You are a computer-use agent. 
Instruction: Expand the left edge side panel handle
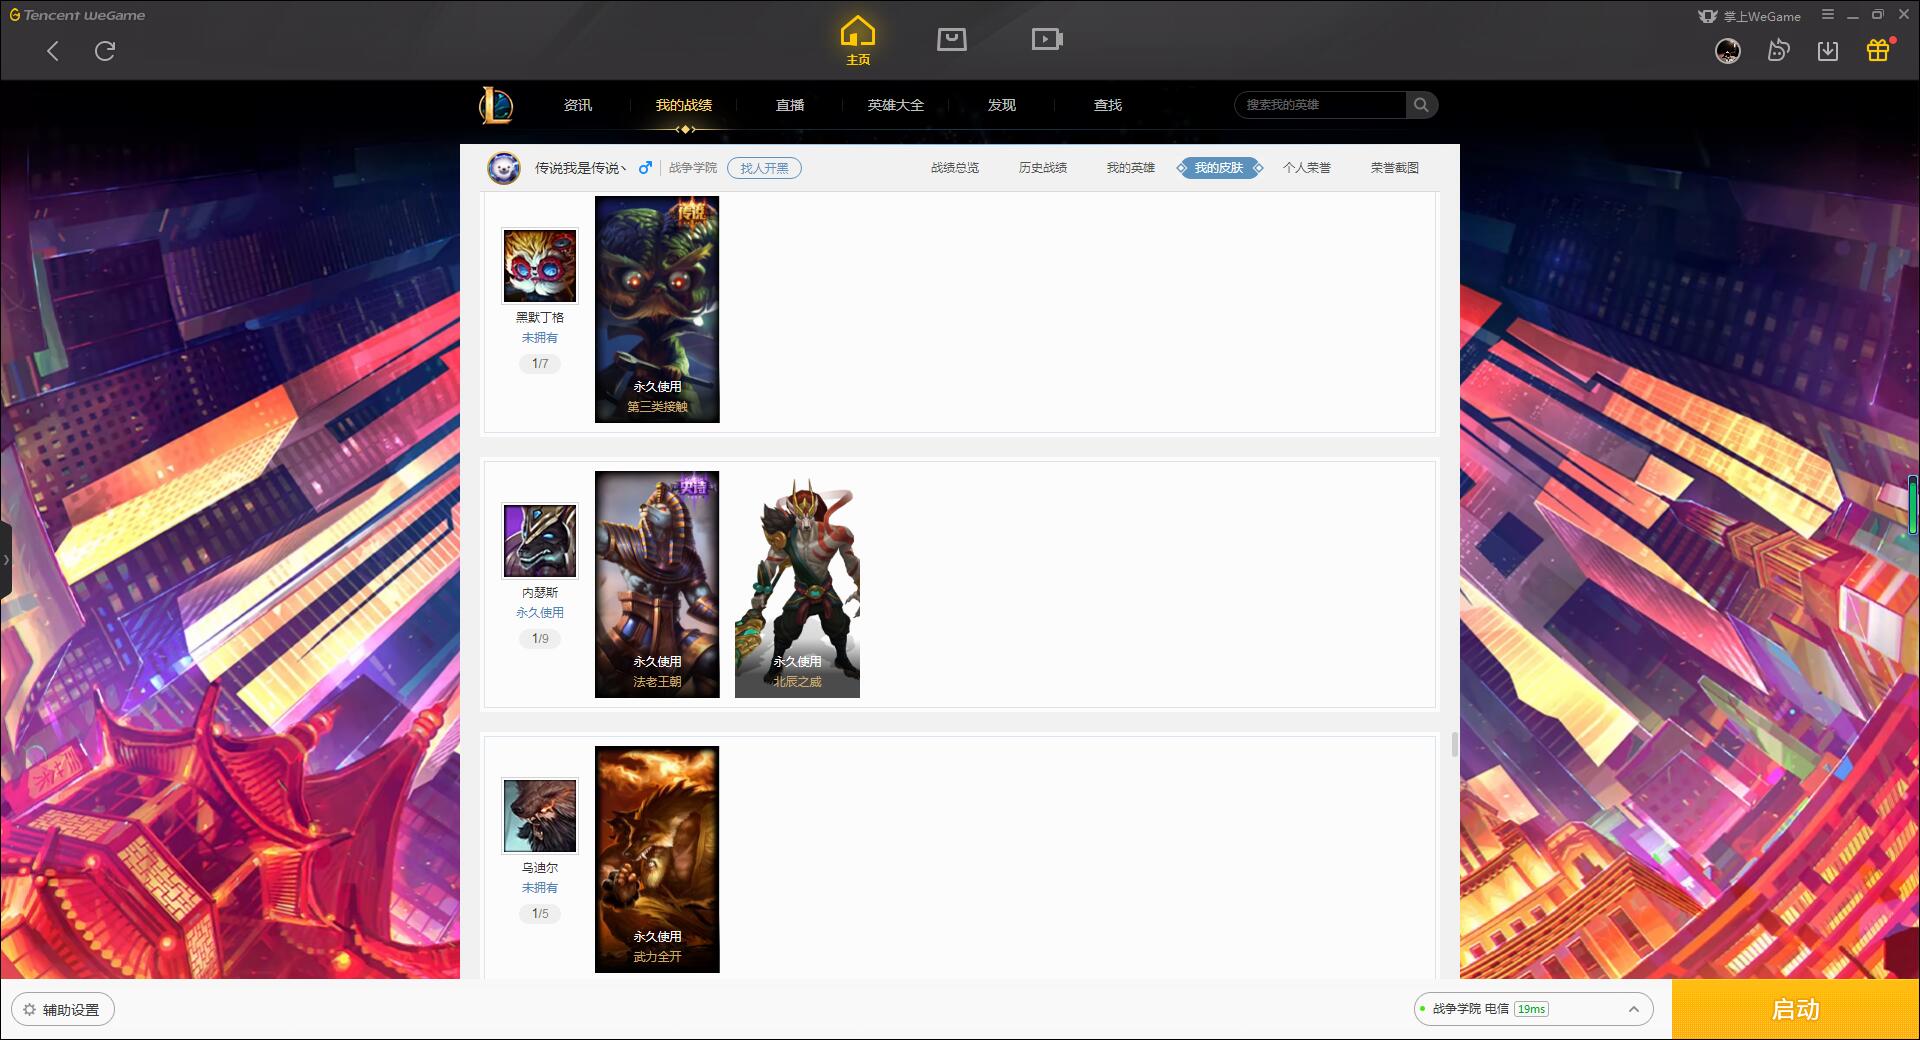click(6, 560)
